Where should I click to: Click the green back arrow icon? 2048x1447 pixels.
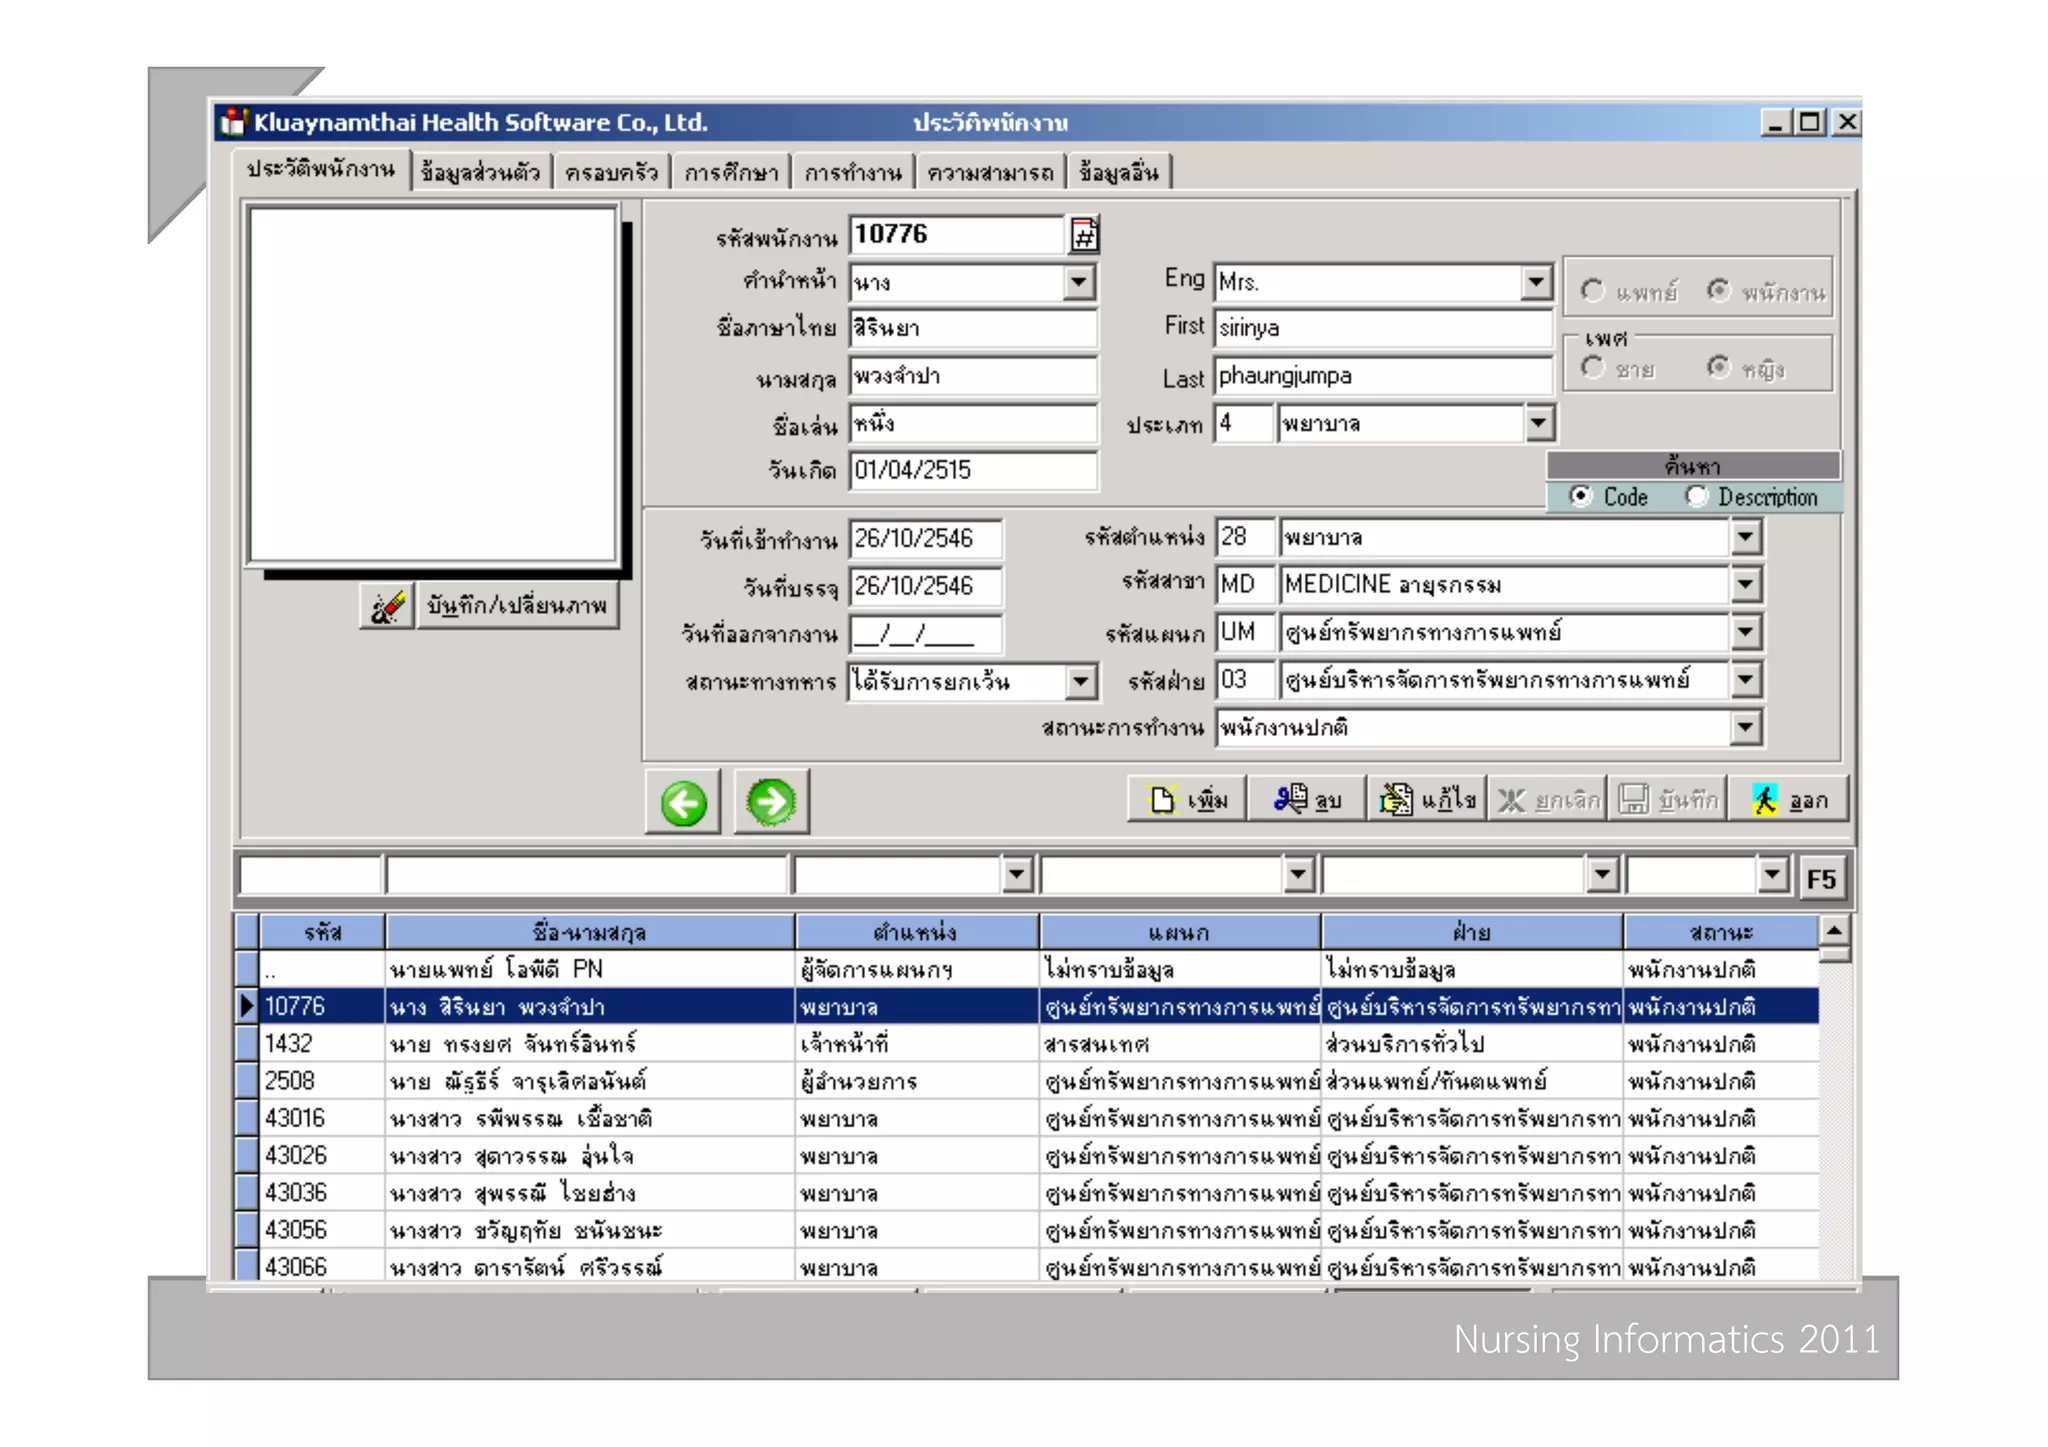pyautogui.click(x=683, y=802)
